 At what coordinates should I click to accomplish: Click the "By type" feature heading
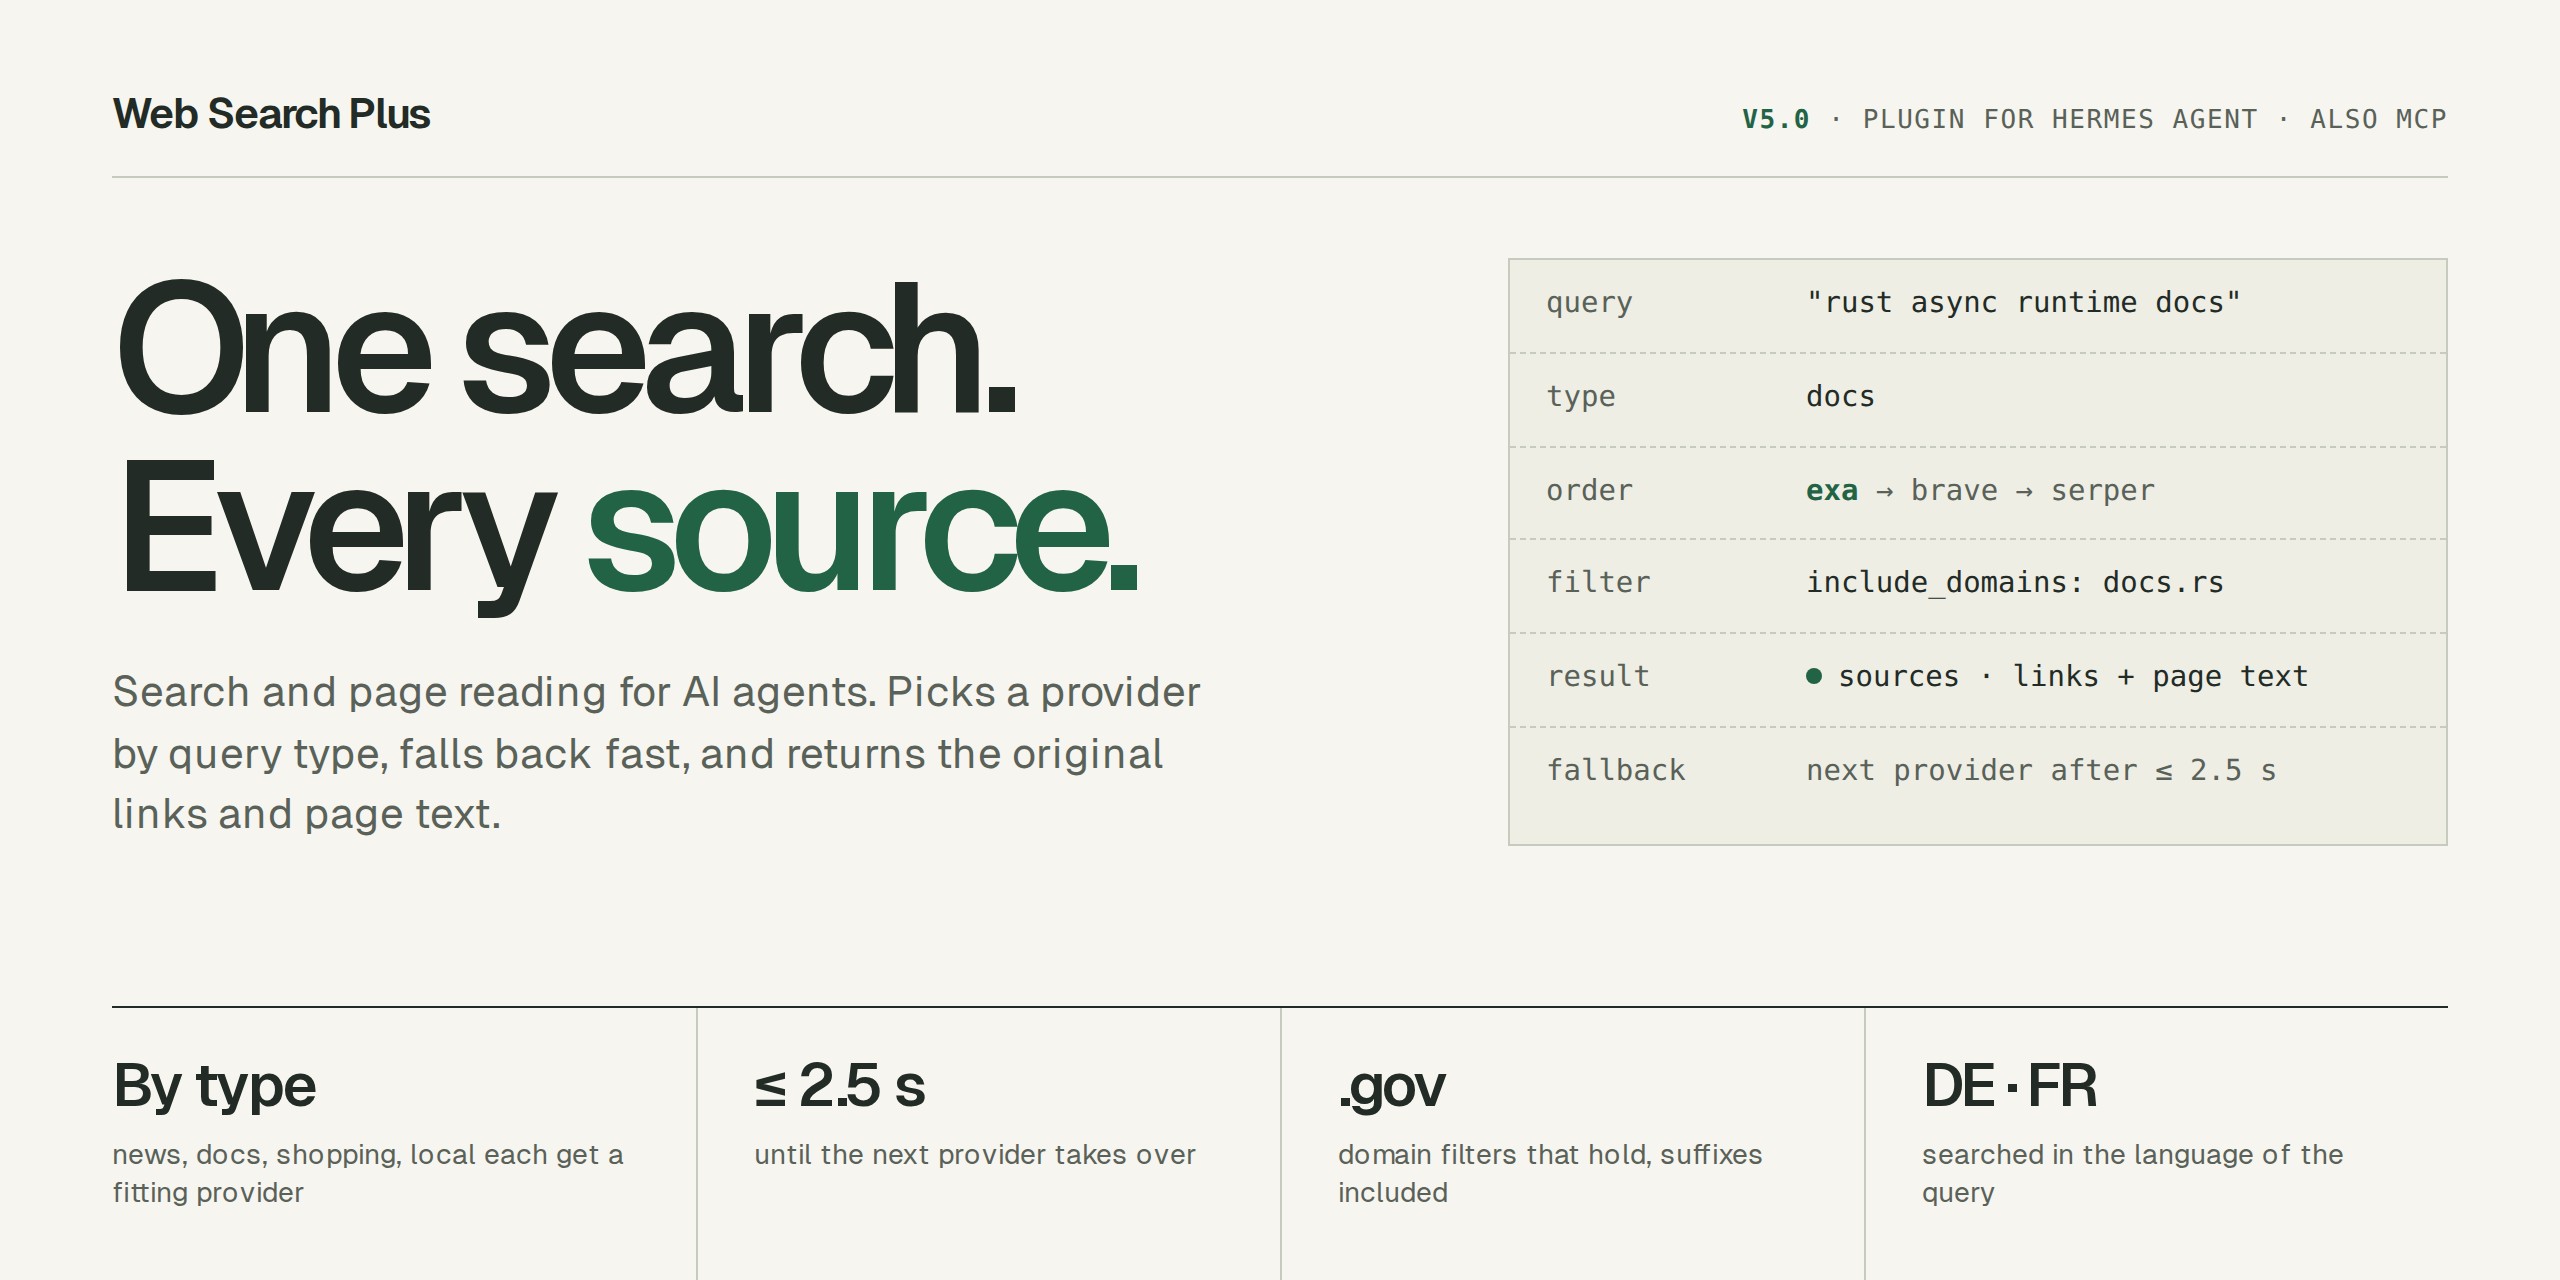[214, 1088]
